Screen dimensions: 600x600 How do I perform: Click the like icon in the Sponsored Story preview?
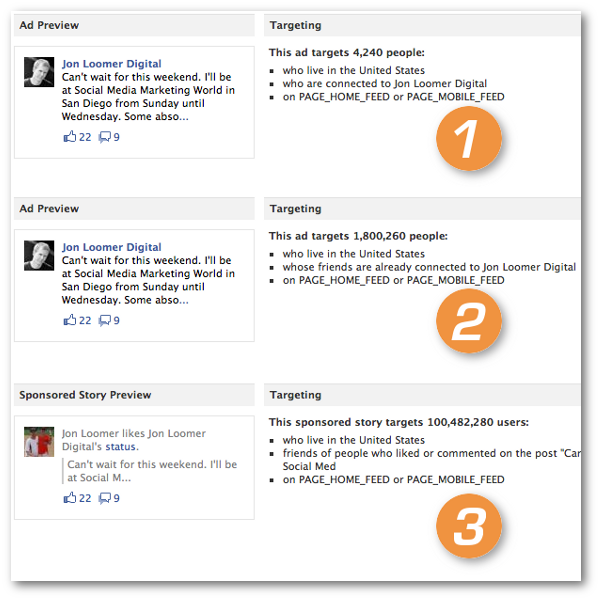(70, 498)
